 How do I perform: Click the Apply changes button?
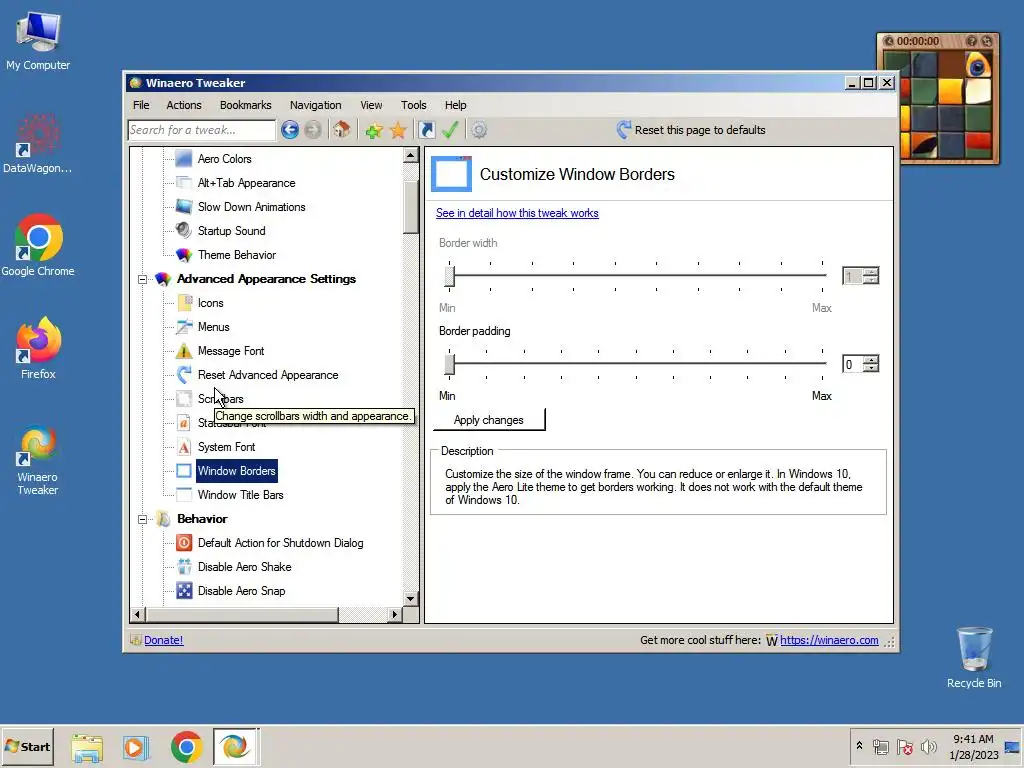tap(488, 420)
